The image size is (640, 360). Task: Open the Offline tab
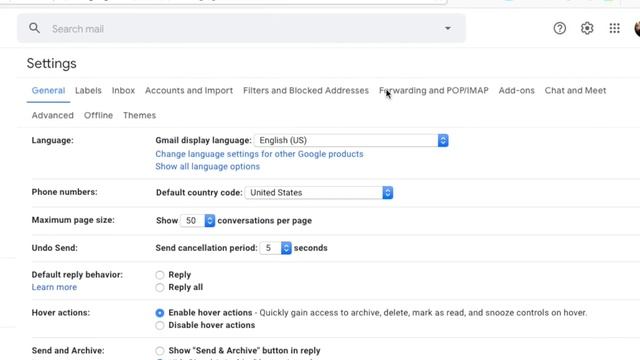[x=98, y=116]
